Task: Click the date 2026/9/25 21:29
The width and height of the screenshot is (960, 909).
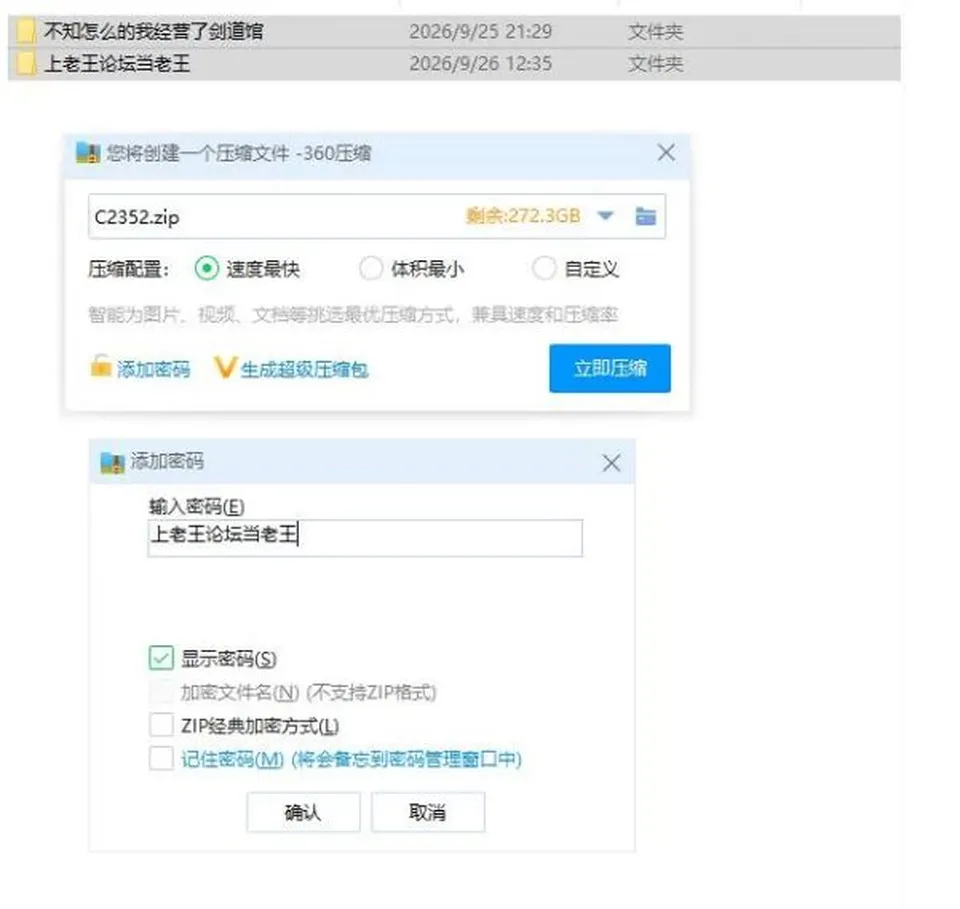Action: click(481, 32)
